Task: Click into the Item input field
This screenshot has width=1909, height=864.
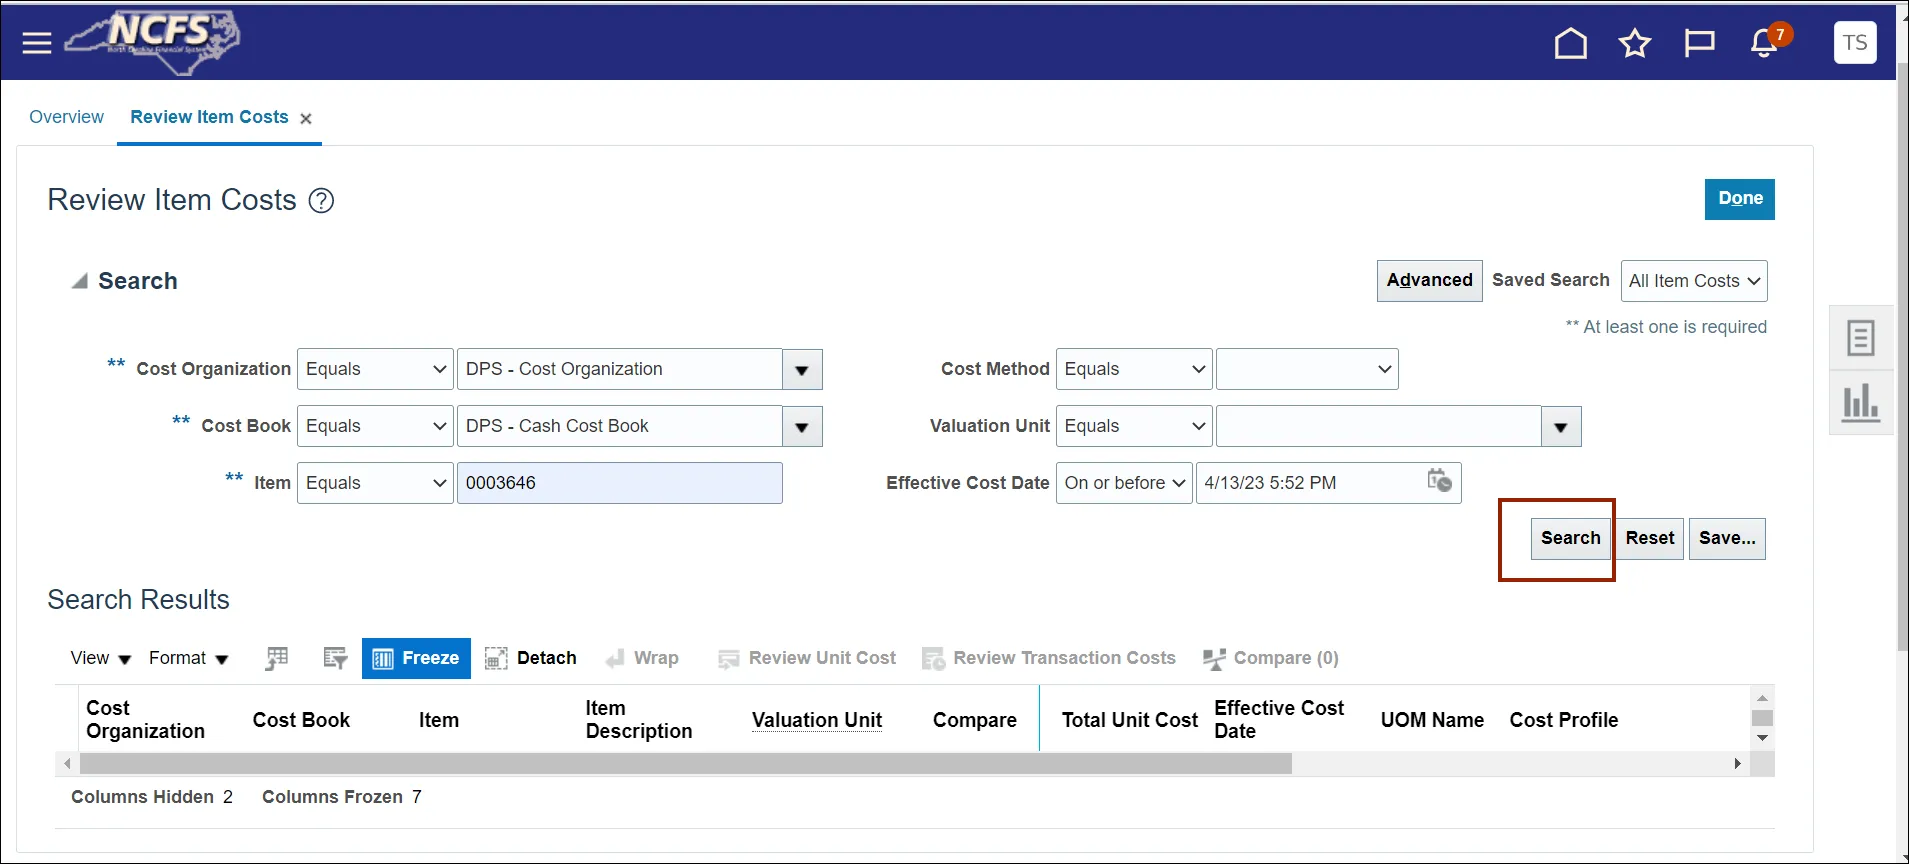Action: (x=619, y=483)
